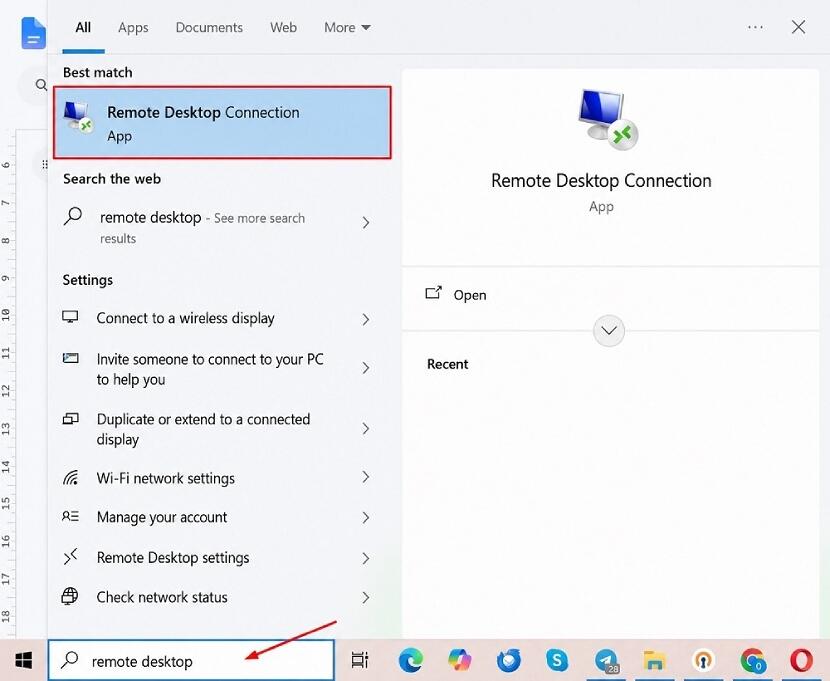
Task: Expand more actions chevron below Open
Action: (609, 331)
